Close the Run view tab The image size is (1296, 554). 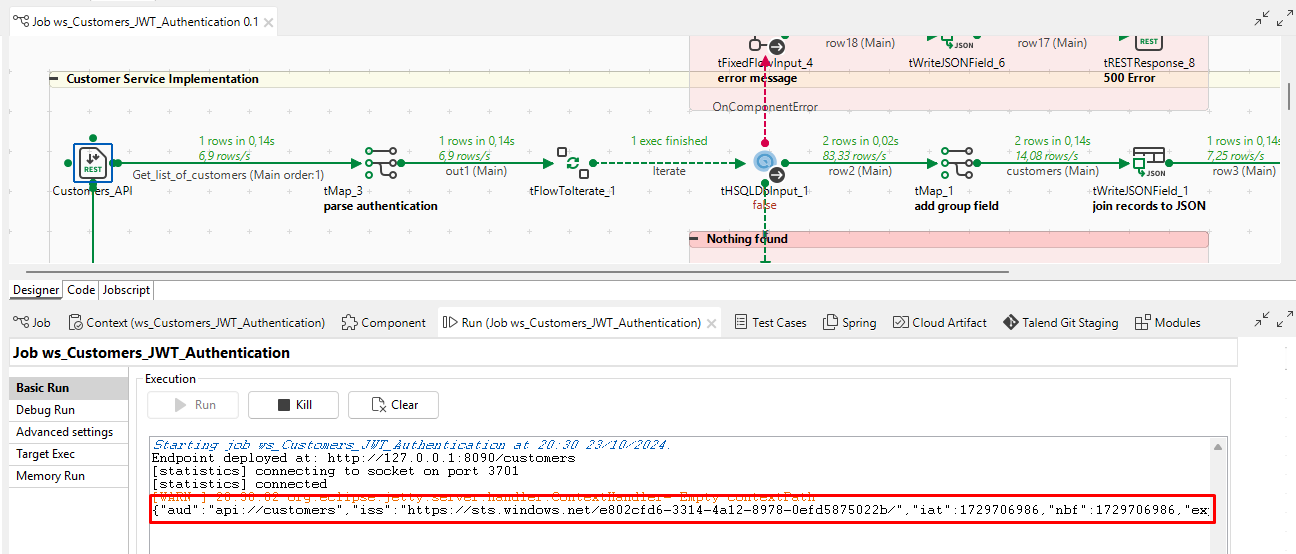coord(712,324)
